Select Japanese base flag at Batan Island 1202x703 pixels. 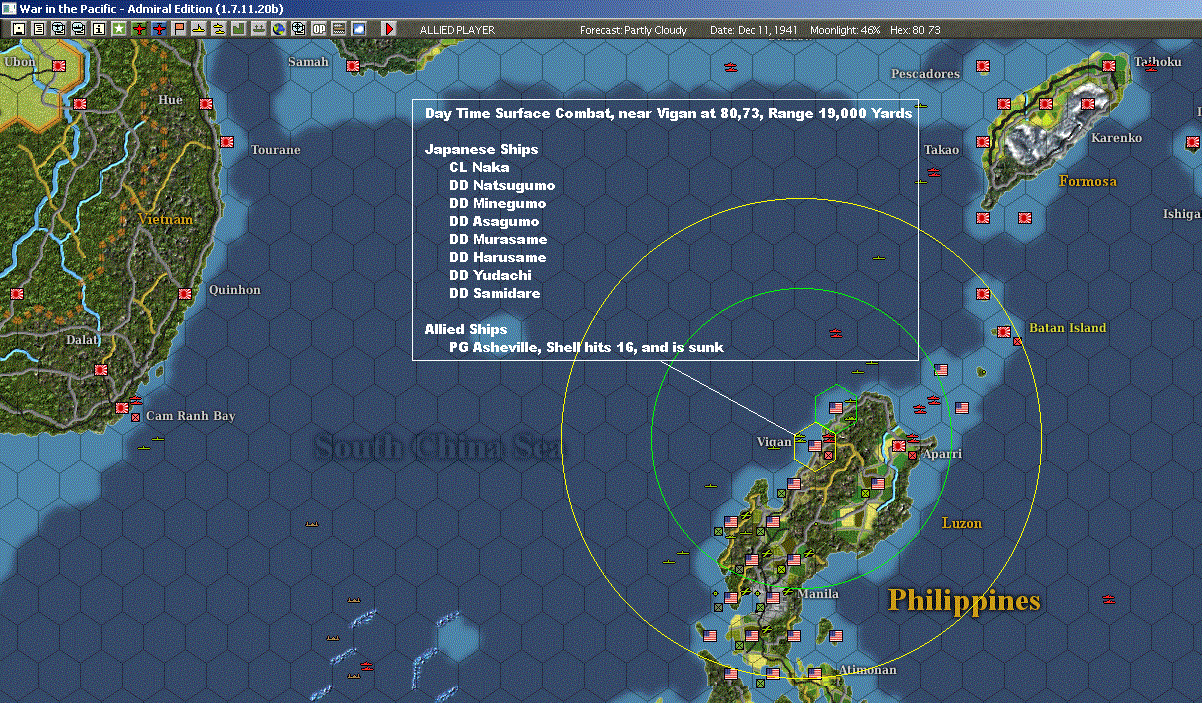pos(1004,332)
